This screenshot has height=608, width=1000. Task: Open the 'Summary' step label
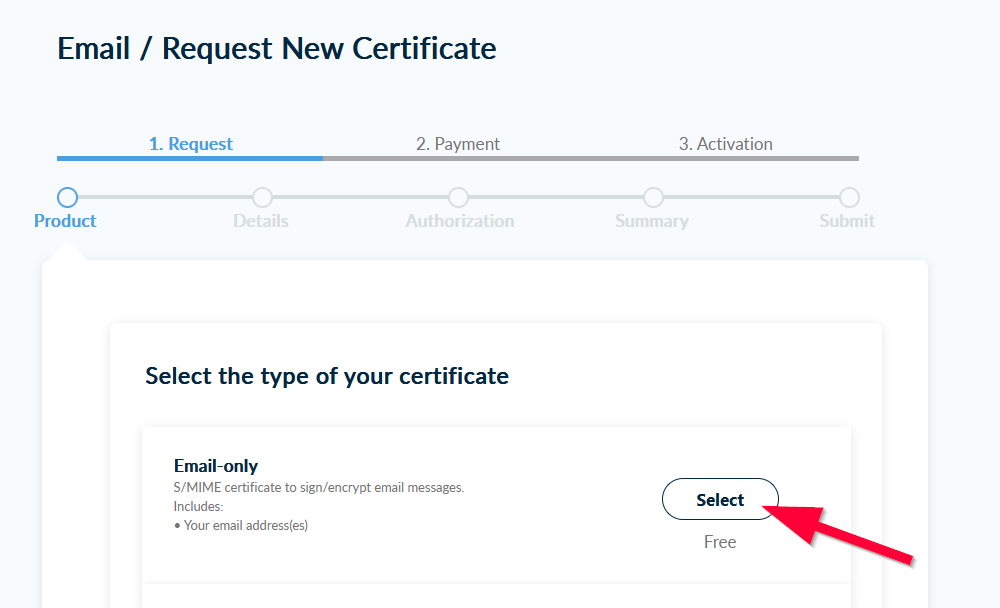pos(652,221)
